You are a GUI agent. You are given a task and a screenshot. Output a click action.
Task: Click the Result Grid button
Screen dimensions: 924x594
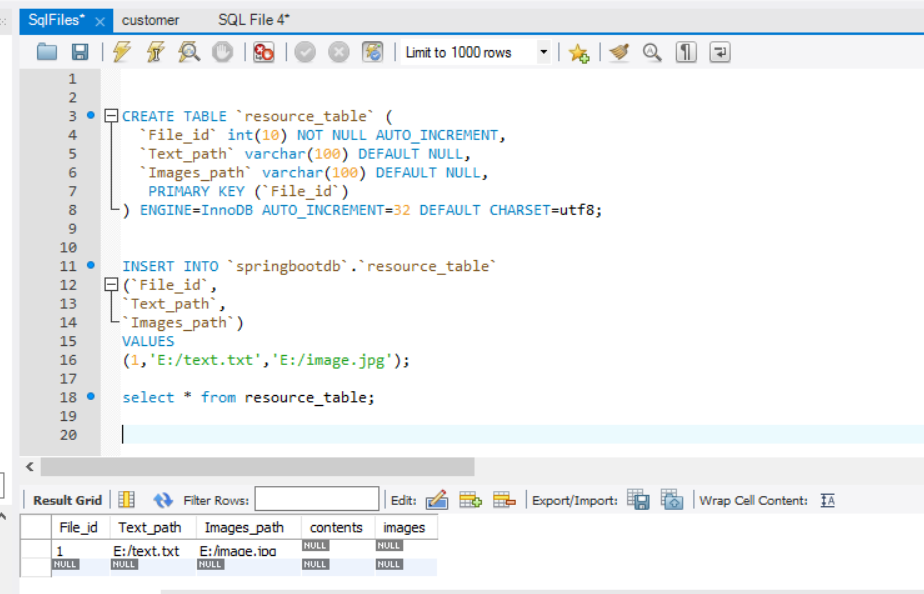[x=68, y=500]
